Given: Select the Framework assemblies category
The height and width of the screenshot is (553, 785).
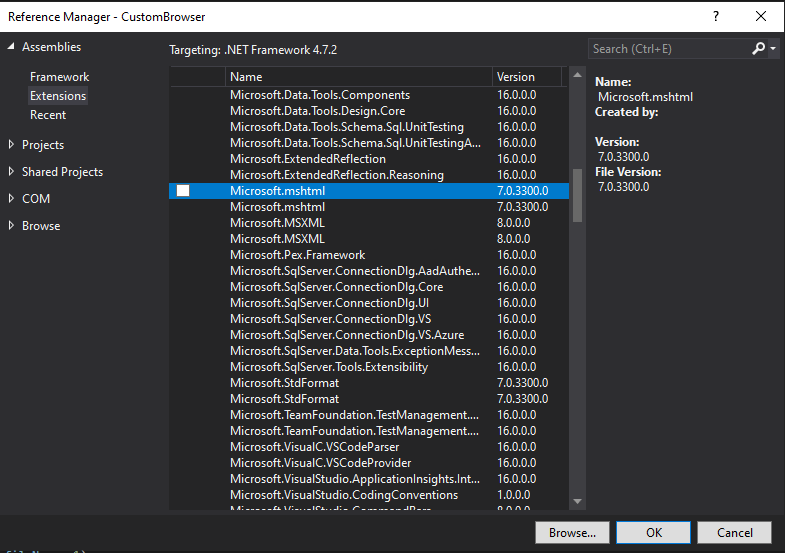Looking at the screenshot, I should (x=59, y=77).
